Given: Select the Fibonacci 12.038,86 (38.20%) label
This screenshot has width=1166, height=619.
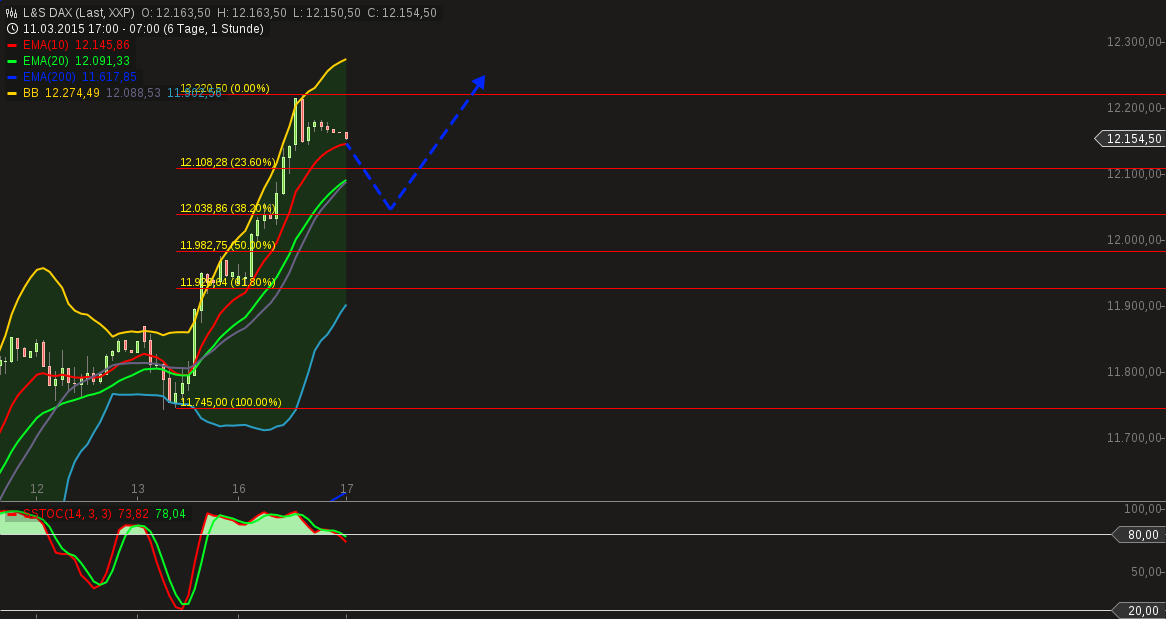Looking at the screenshot, I should coord(228,208).
